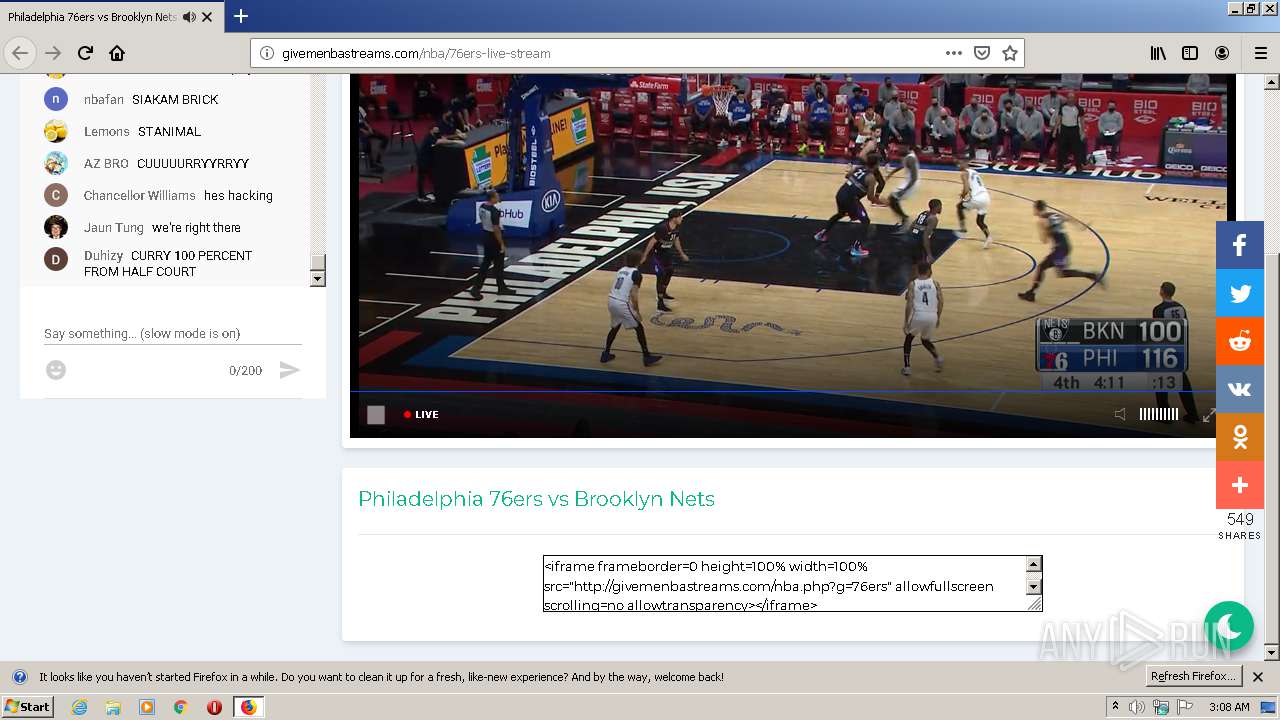Dismiss the Firefox notification bar
Viewport: 1280px width, 720px height.
point(1258,677)
